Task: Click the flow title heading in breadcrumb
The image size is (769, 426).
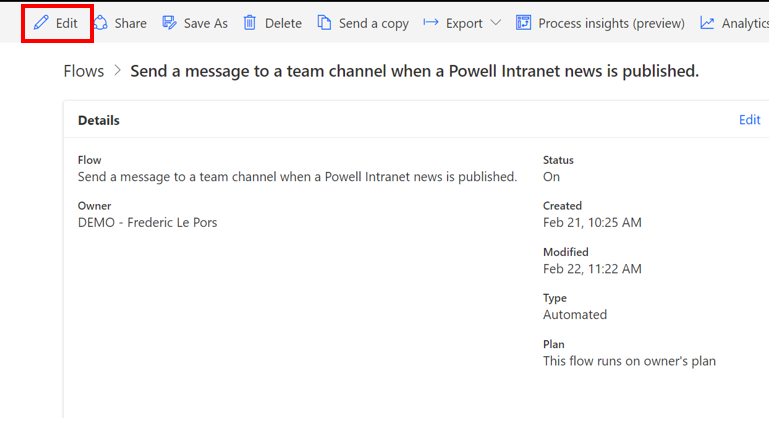Action: [x=414, y=71]
